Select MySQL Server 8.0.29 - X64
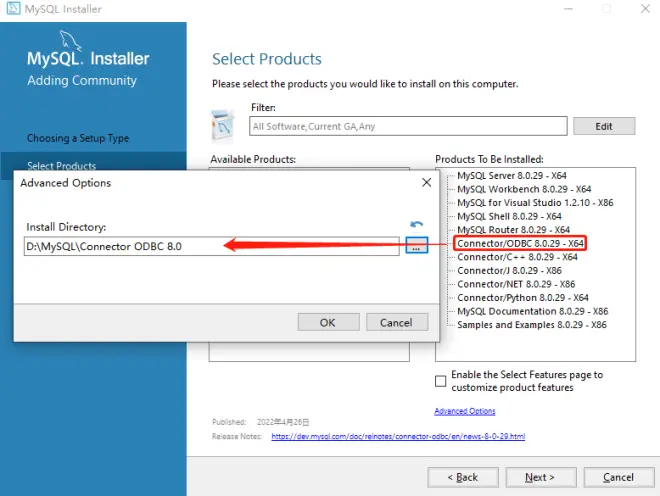This screenshot has width=660, height=496. (x=511, y=175)
